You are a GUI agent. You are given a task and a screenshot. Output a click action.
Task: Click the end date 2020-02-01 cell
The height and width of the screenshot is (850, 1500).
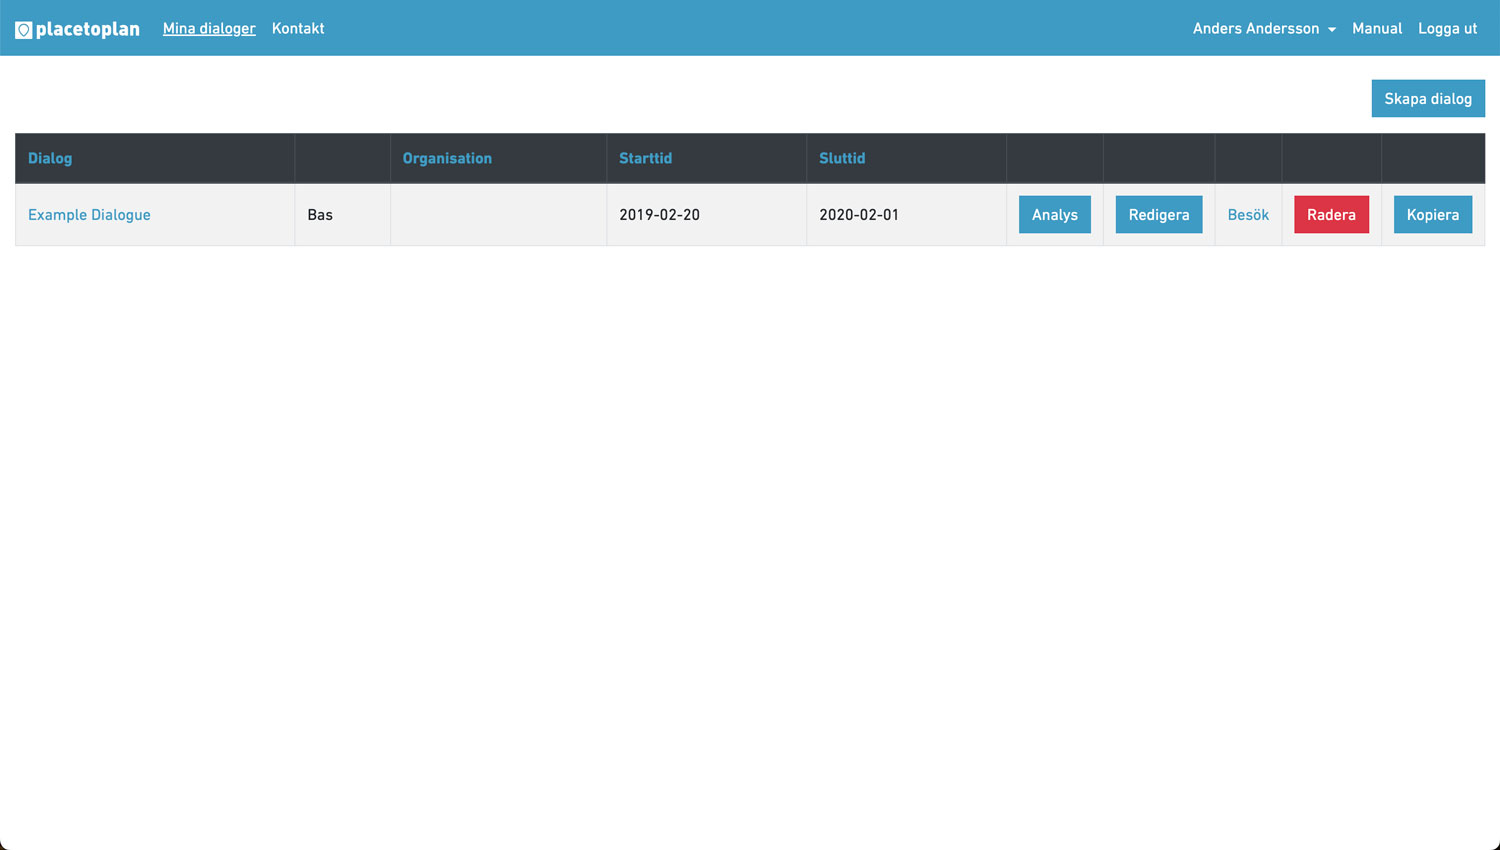[859, 215]
